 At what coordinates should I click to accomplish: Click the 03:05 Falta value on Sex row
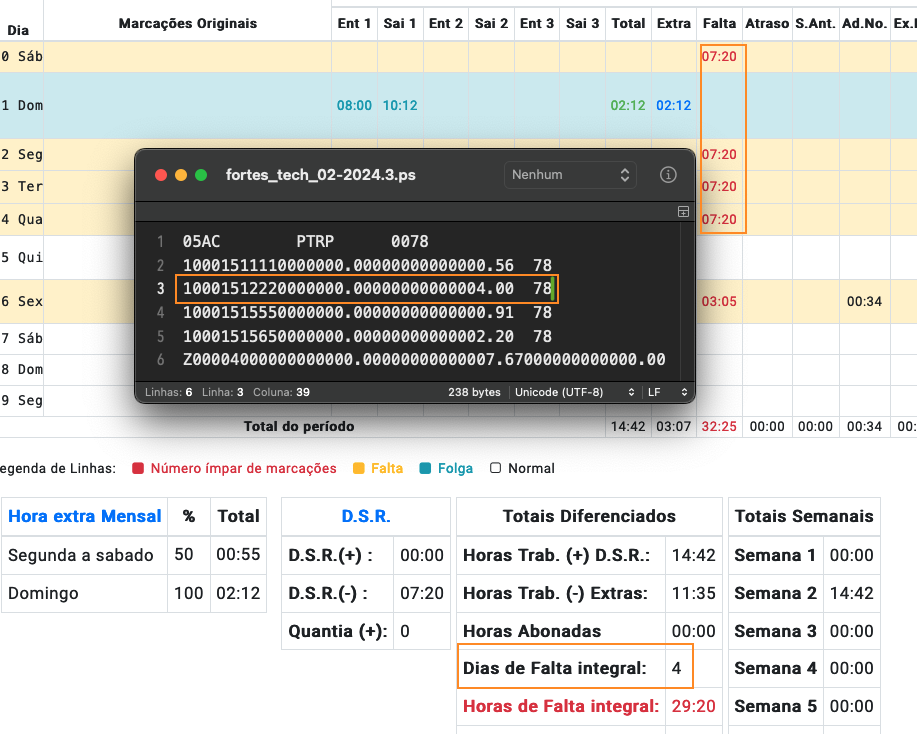click(719, 302)
